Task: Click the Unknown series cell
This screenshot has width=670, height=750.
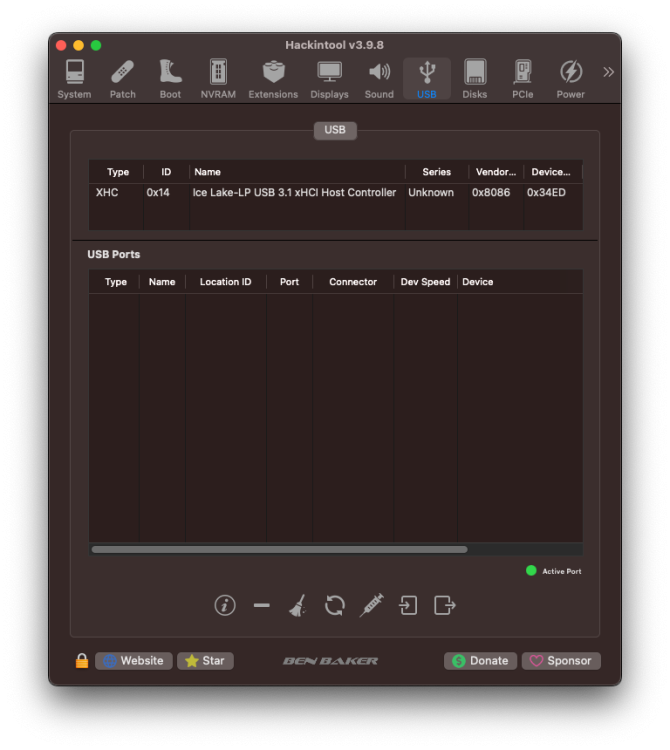Action: point(431,192)
